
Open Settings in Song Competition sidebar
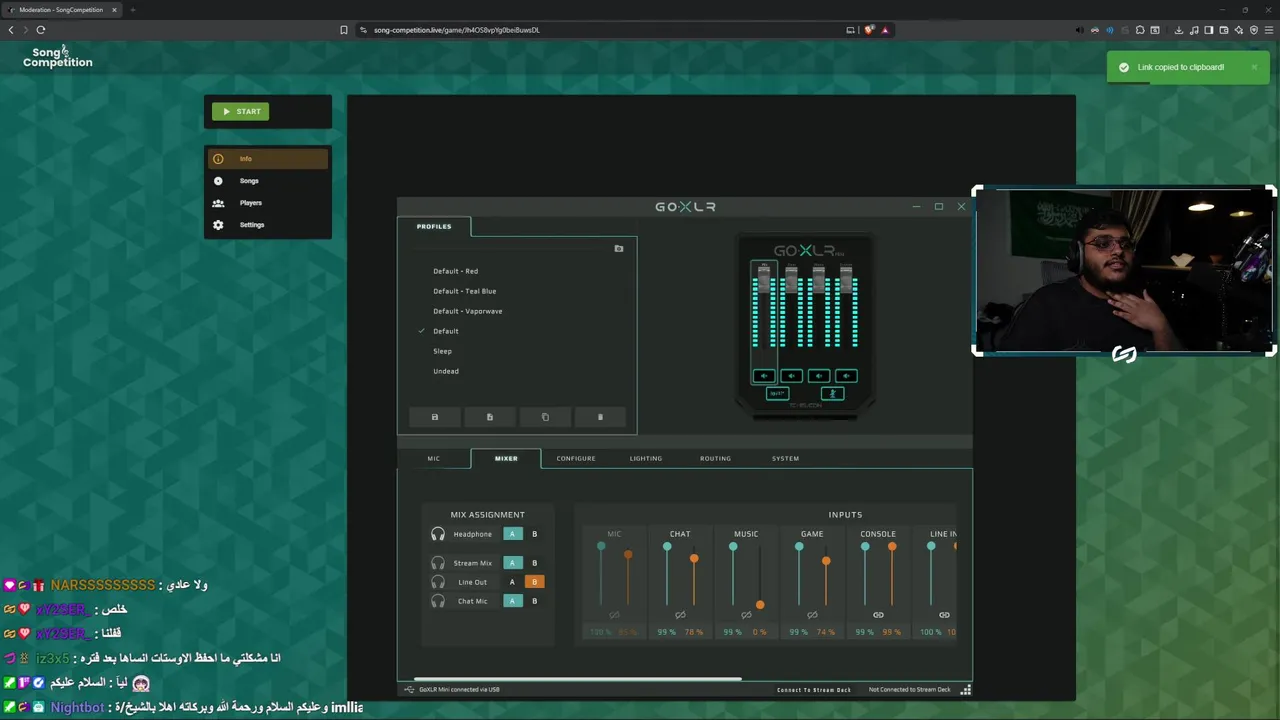(268, 225)
